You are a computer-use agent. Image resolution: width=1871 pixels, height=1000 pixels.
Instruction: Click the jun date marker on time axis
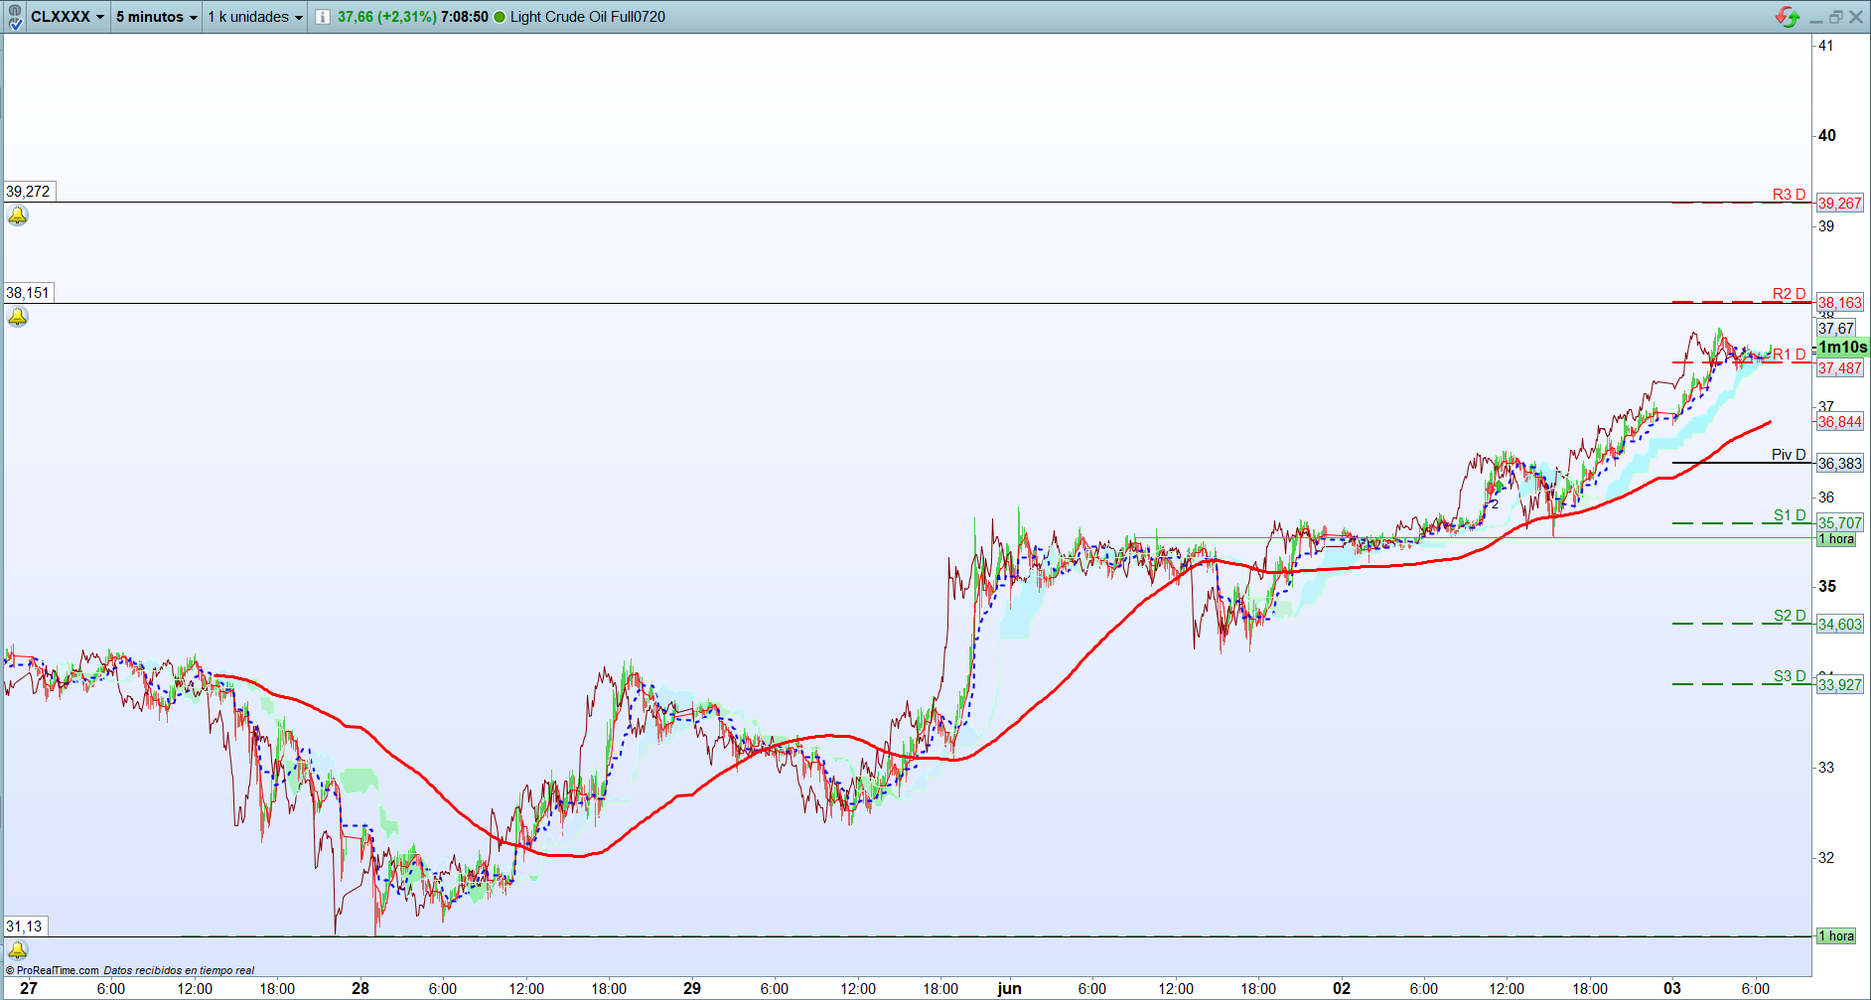click(1009, 988)
